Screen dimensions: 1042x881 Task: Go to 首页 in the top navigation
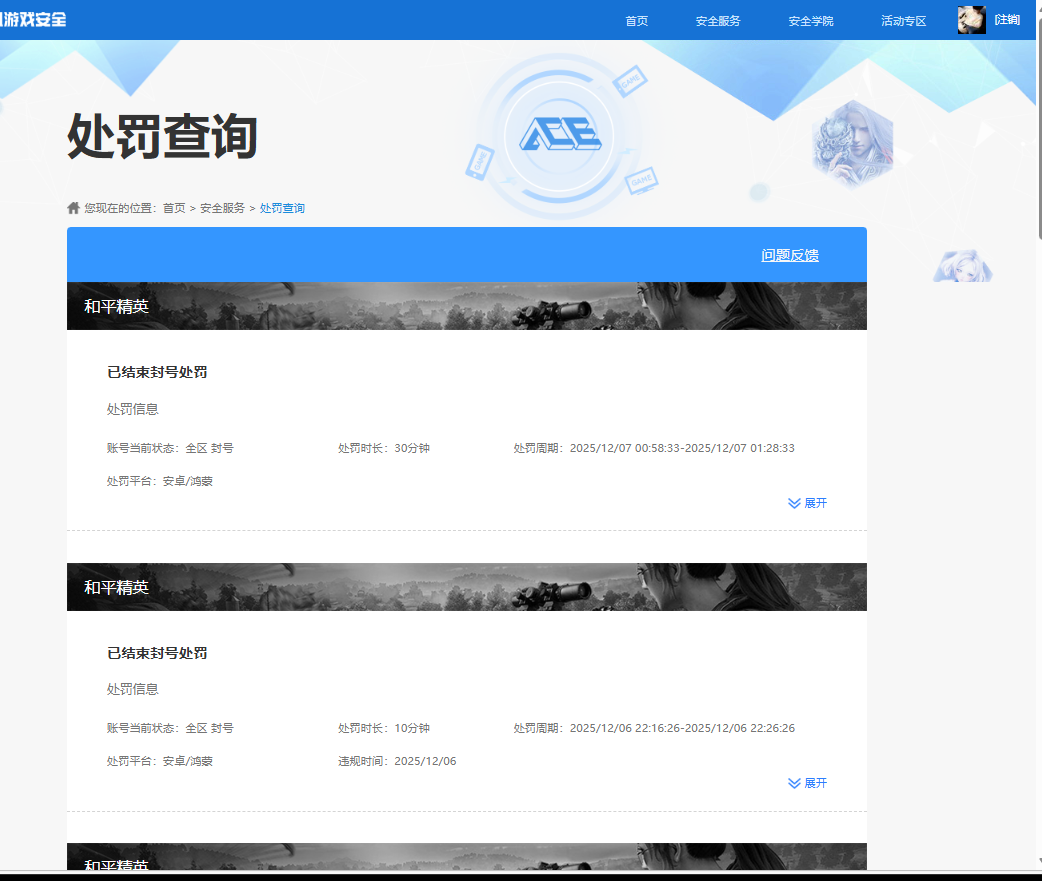(637, 20)
